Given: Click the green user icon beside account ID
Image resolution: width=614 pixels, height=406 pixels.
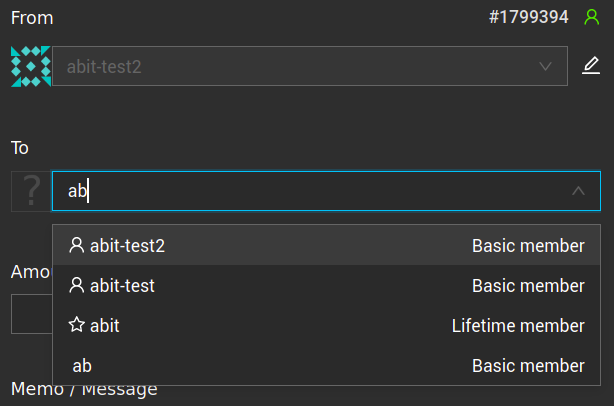Looking at the screenshot, I should pyautogui.click(x=592, y=17).
